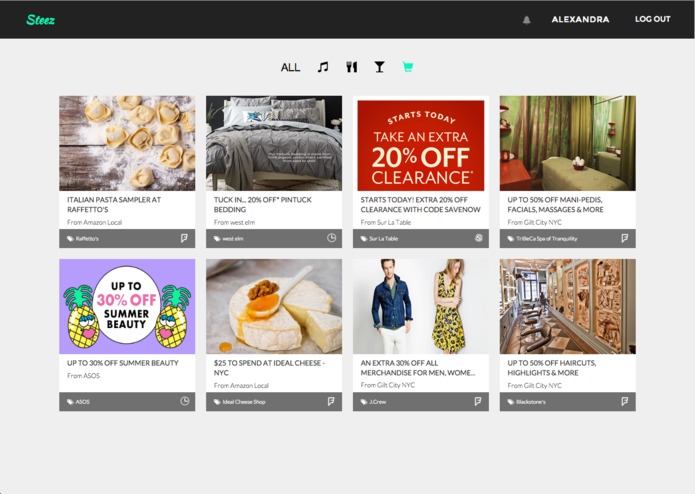Open '$25 to Spend at Ideal Cheese' title

click(x=269, y=368)
